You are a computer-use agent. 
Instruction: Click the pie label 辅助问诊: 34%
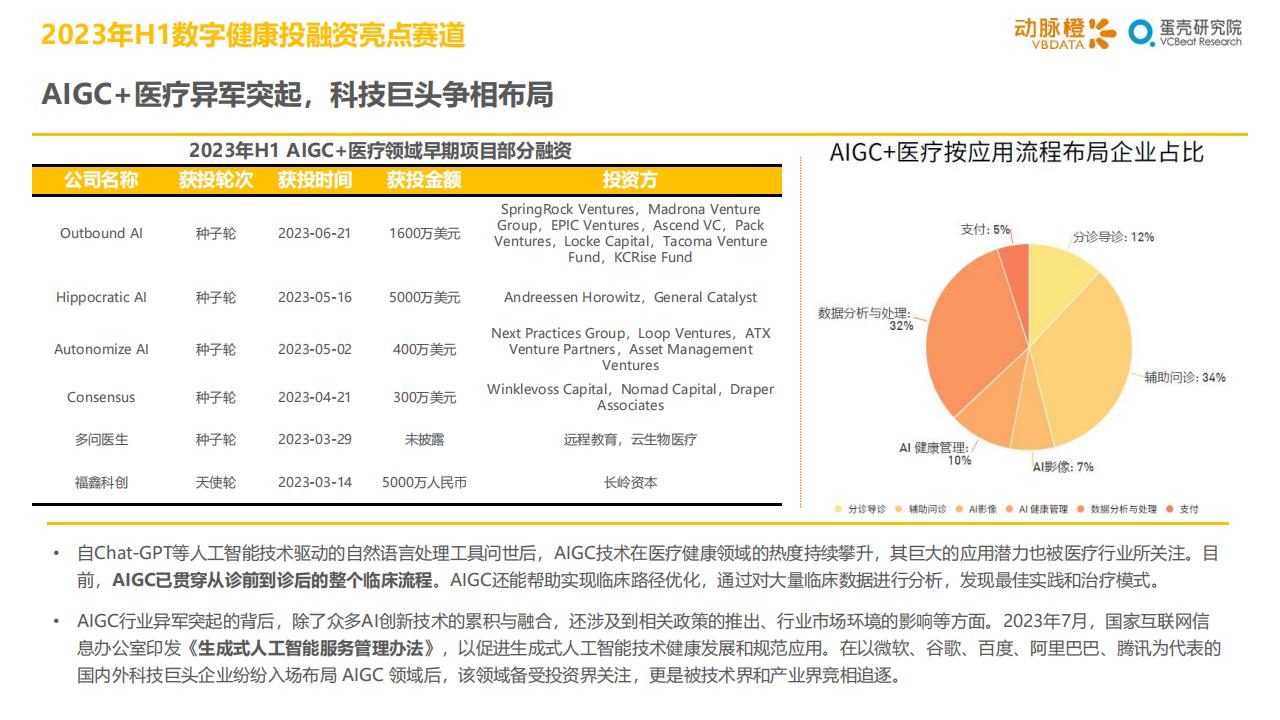pyautogui.click(x=1185, y=377)
